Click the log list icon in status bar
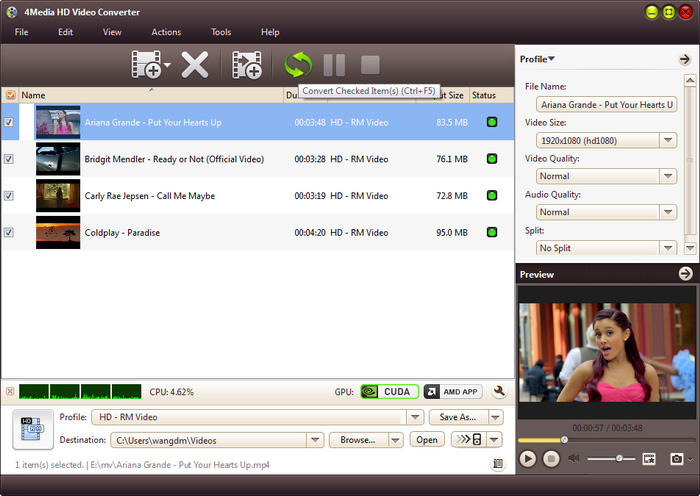Screen dimensions: 700x496 [498, 464]
